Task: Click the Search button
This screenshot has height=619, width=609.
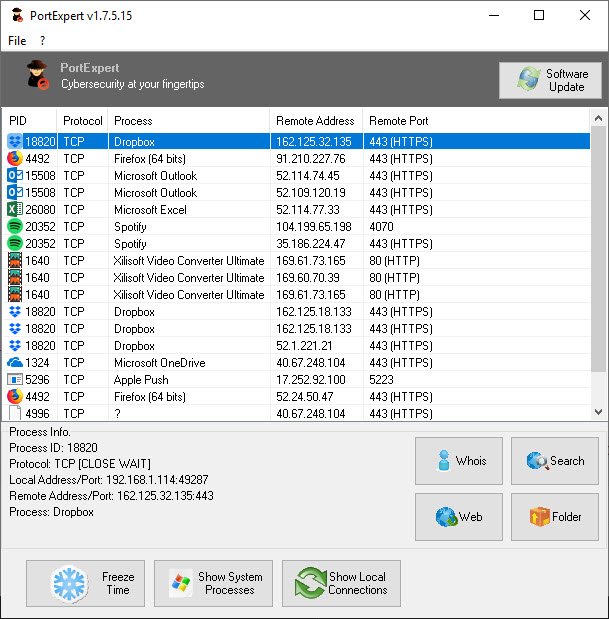Action: (x=555, y=461)
